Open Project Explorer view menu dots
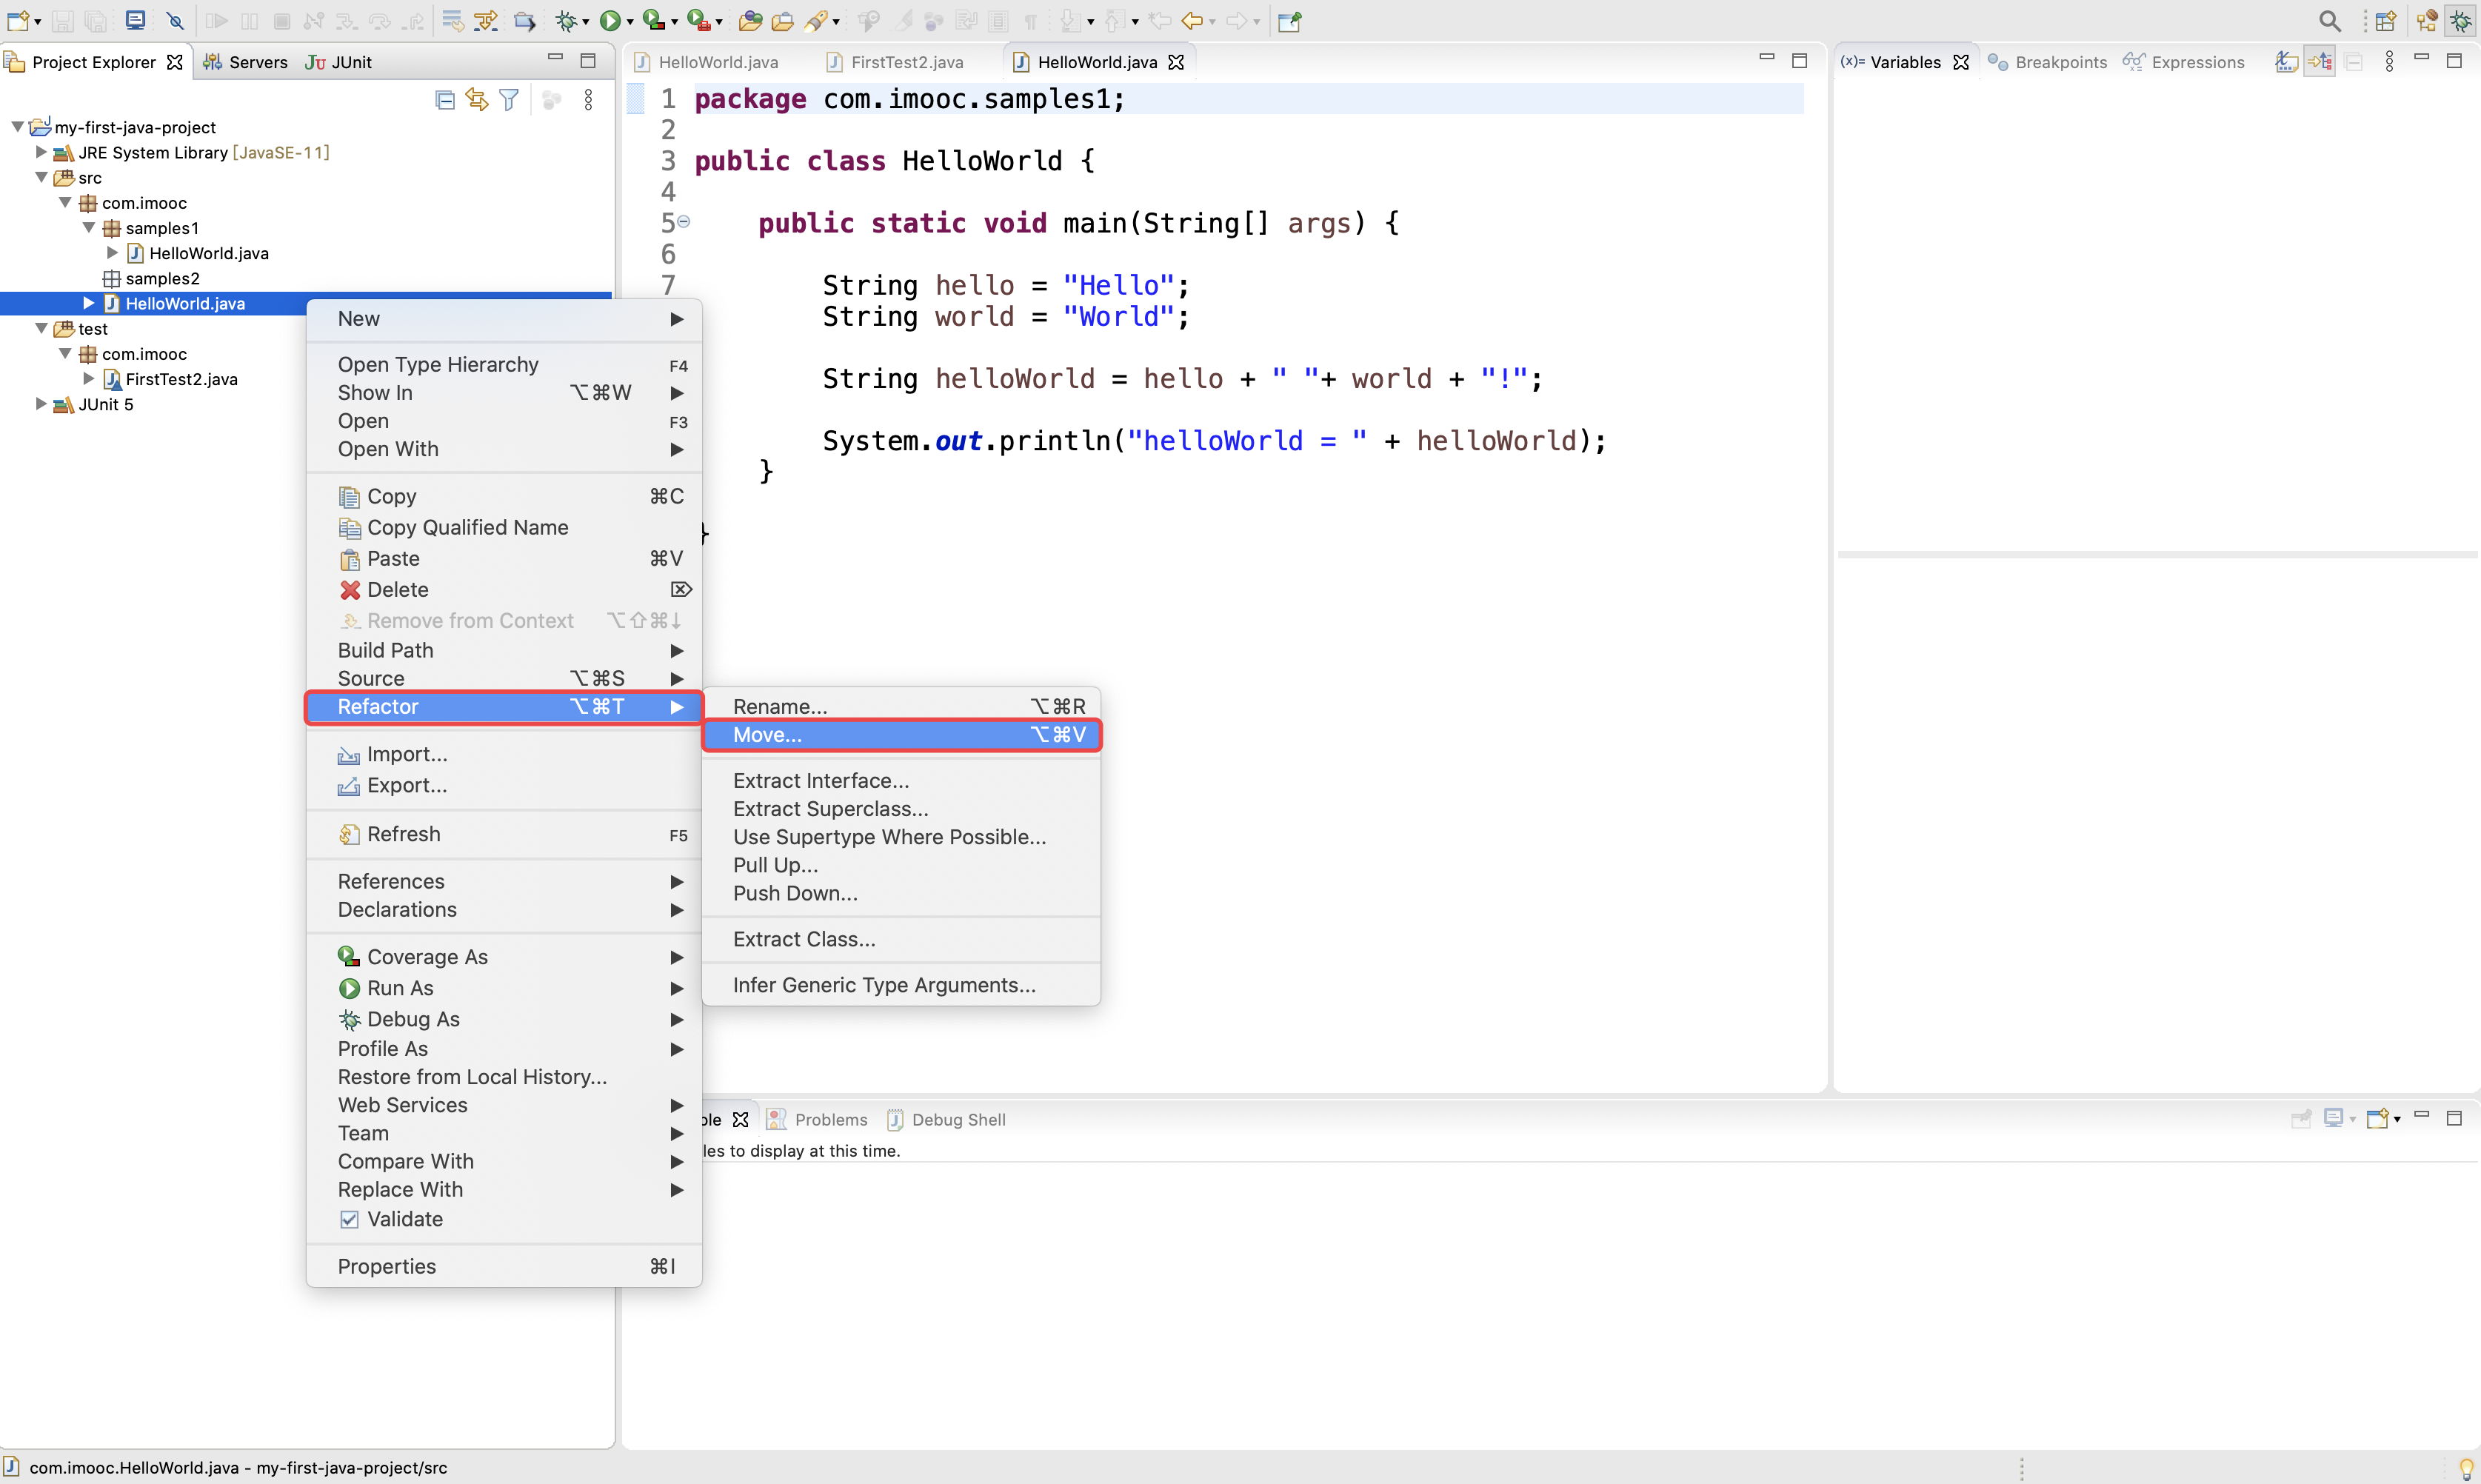2481x1484 pixels. click(588, 100)
